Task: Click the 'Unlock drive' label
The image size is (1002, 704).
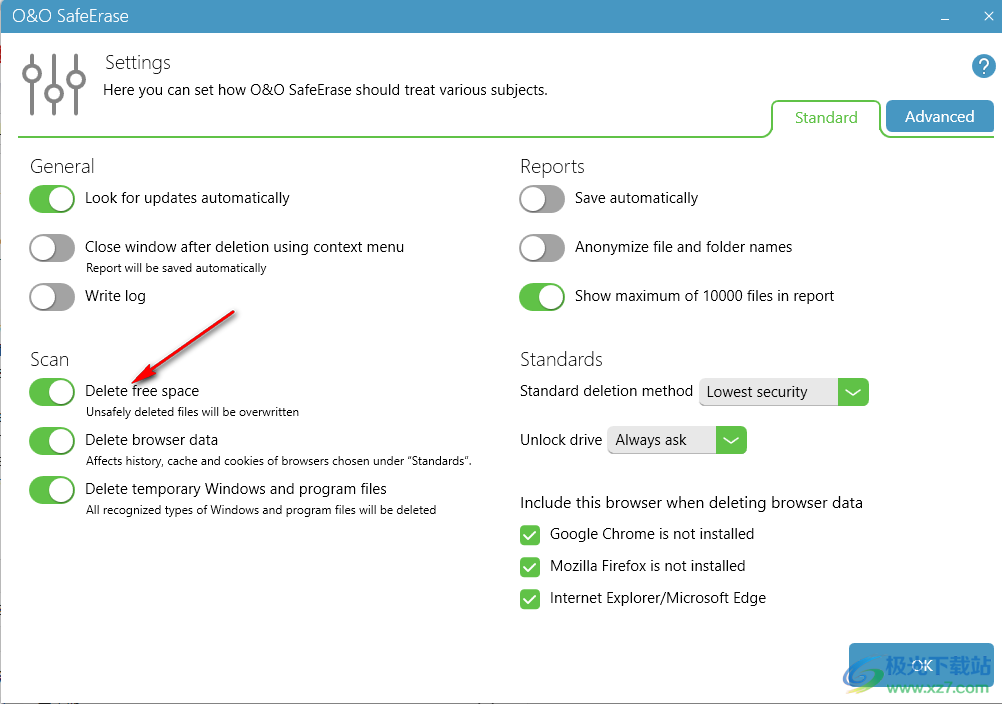Action: tap(560, 440)
